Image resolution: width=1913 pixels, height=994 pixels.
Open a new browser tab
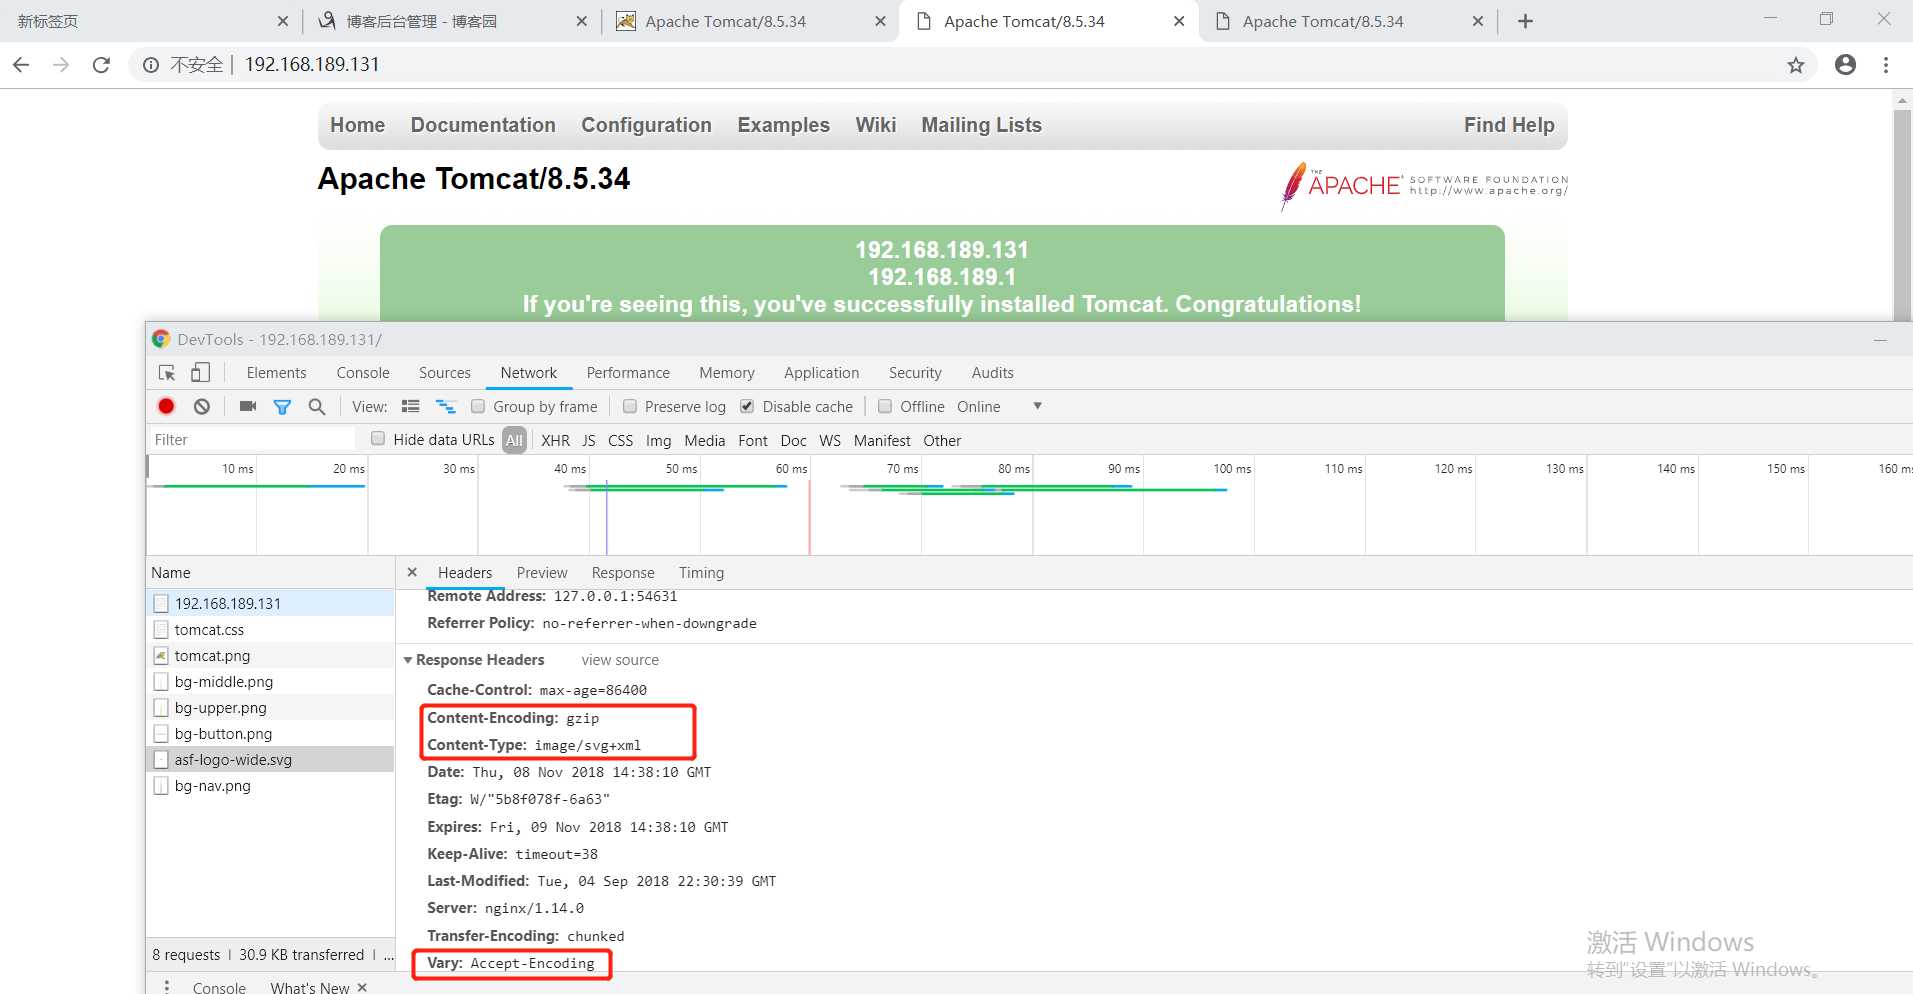click(x=1525, y=21)
